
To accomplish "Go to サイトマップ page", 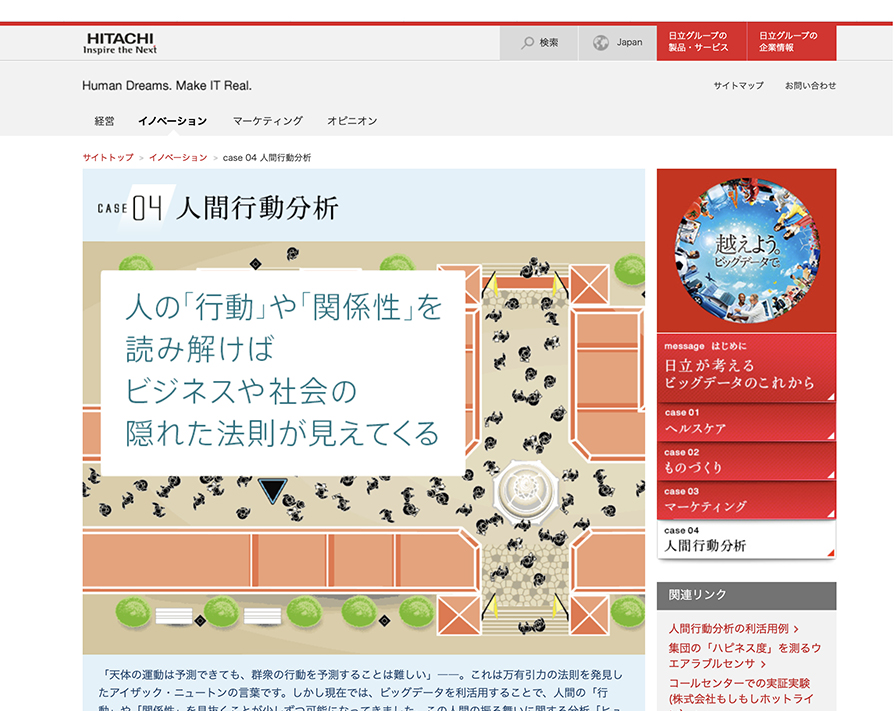I will tap(738, 86).
